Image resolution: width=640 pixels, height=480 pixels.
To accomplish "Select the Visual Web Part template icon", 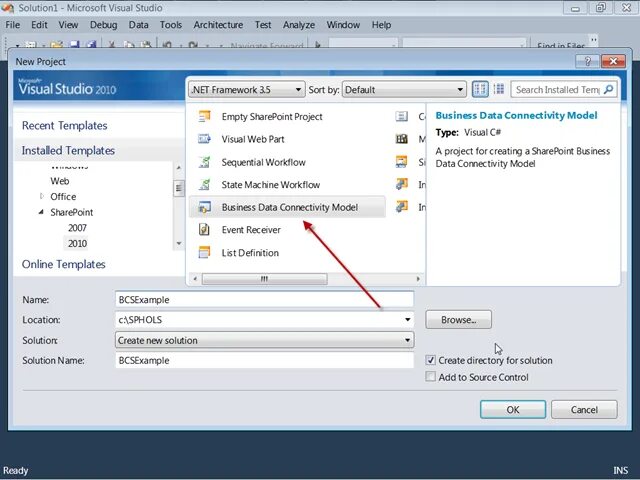I will tap(204, 139).
